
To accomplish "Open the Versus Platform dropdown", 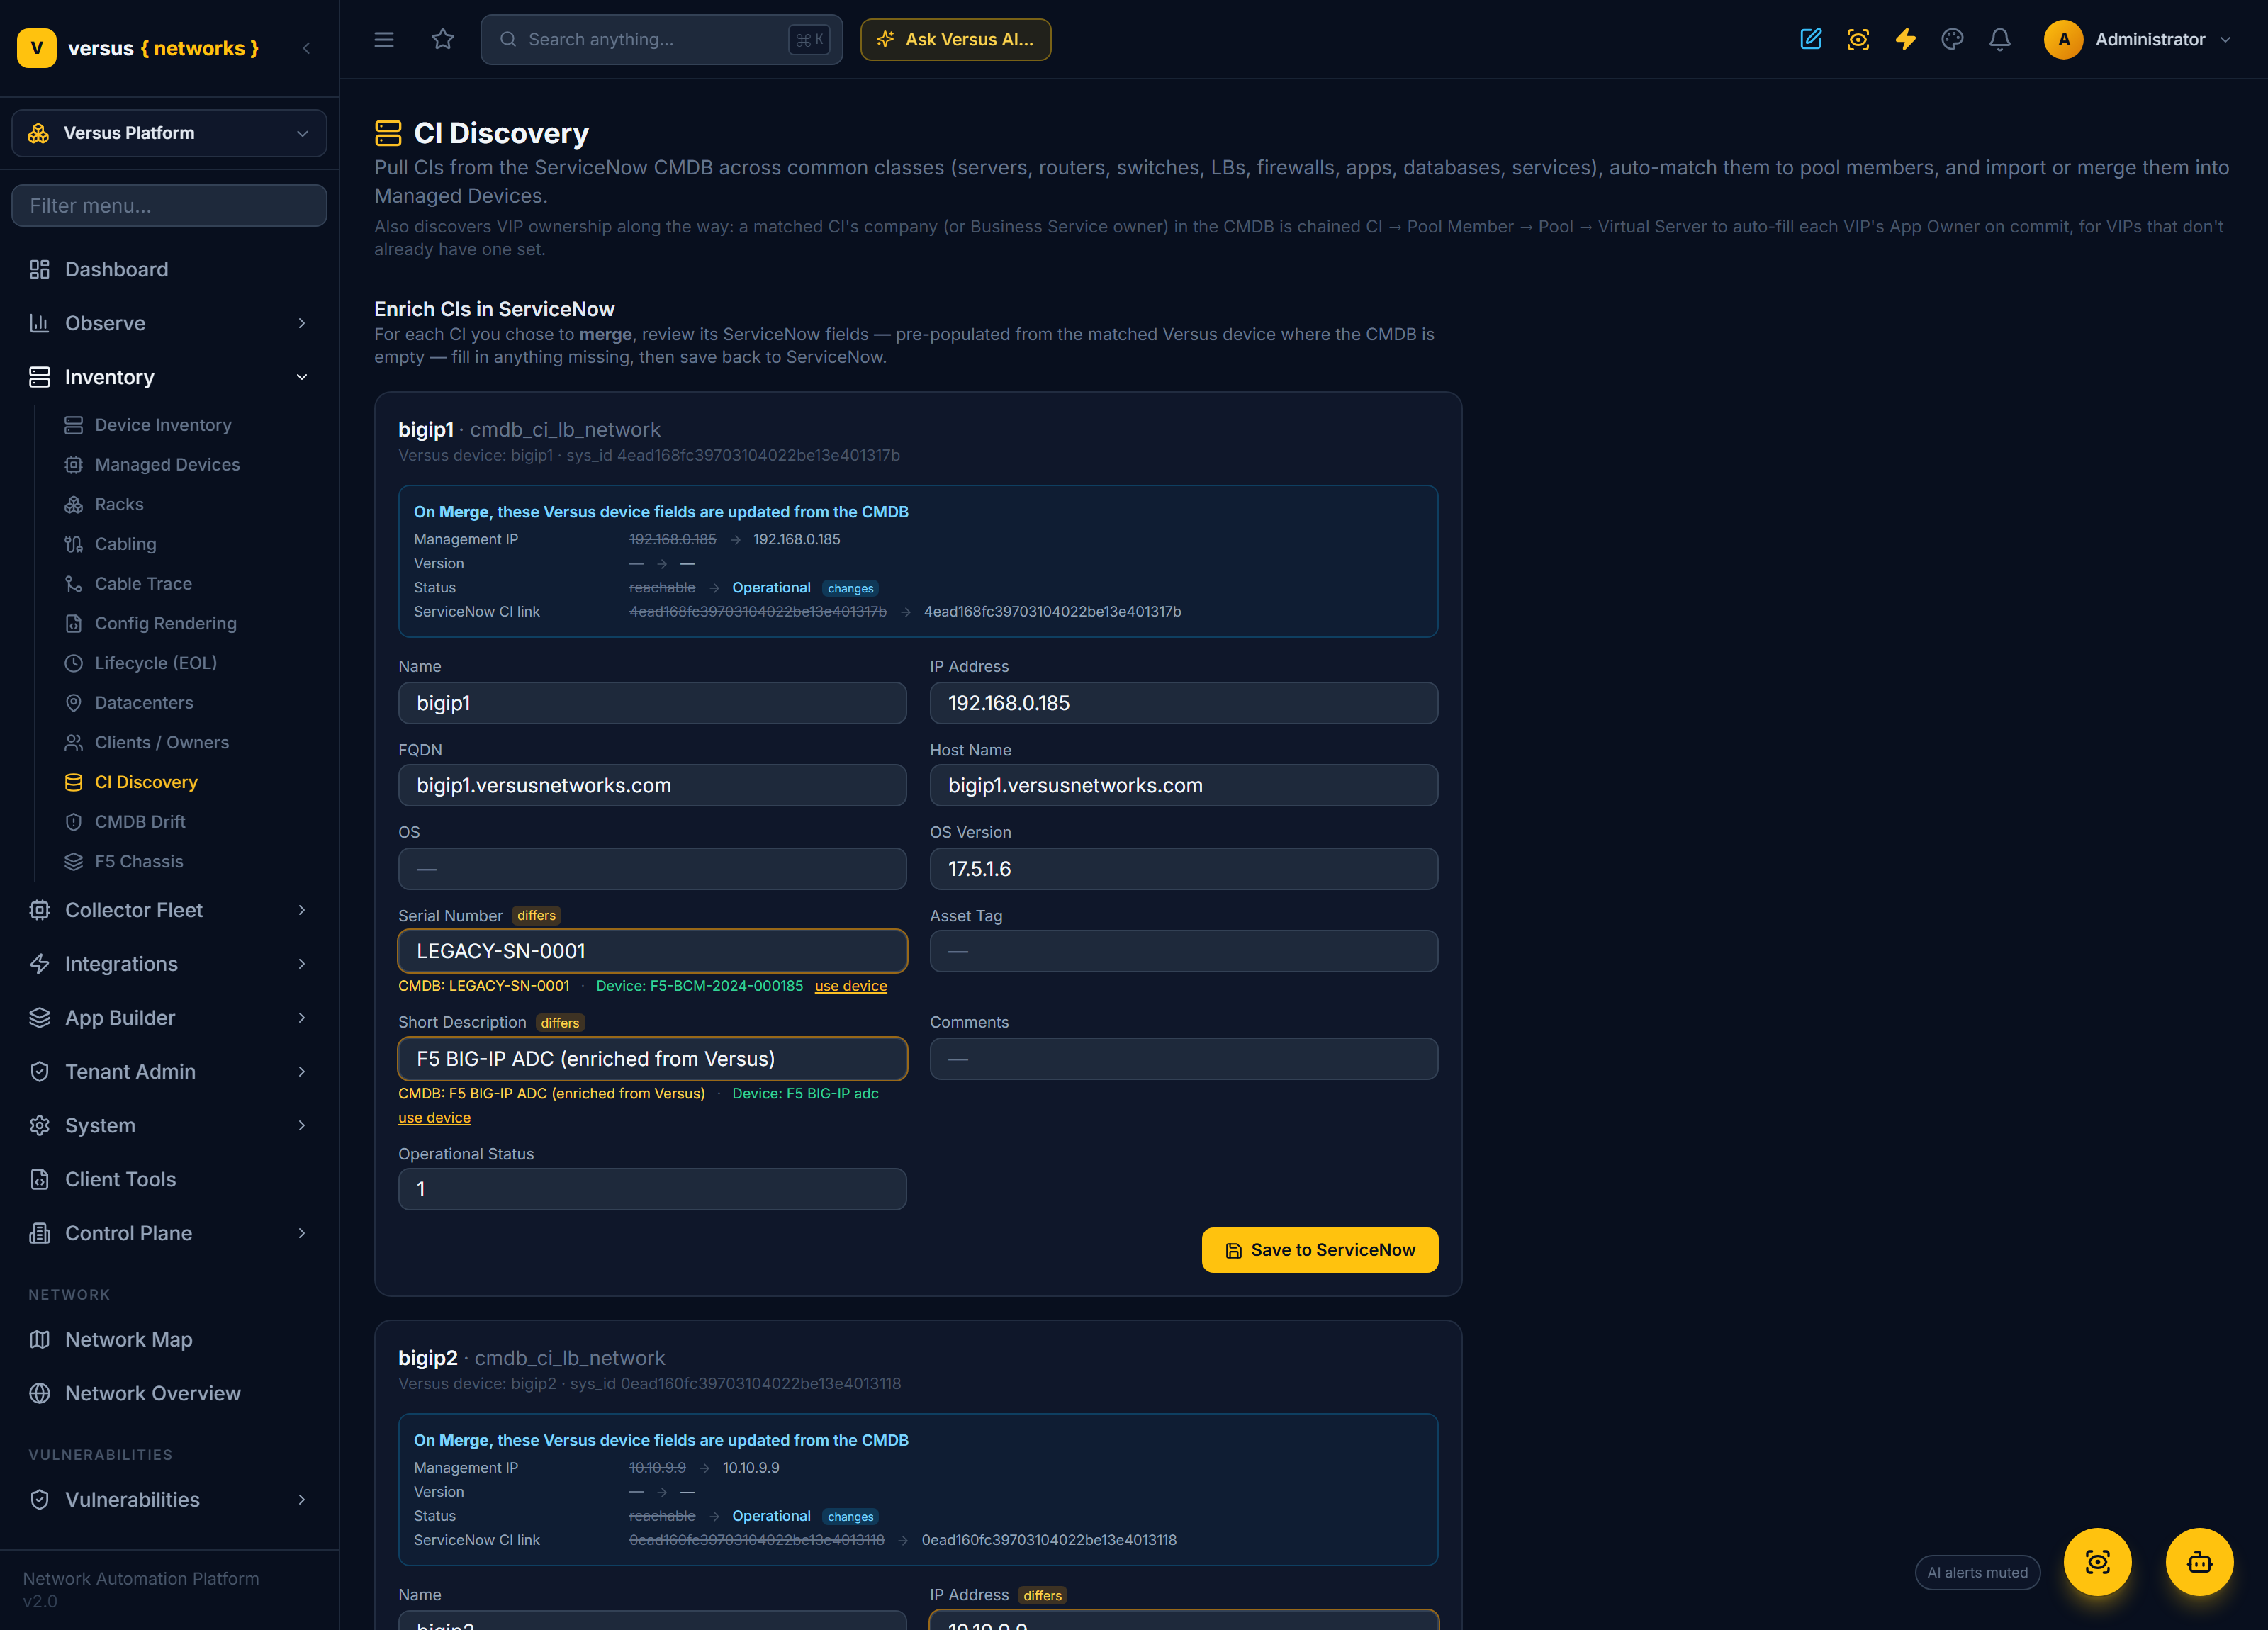I will click(169, 133).
